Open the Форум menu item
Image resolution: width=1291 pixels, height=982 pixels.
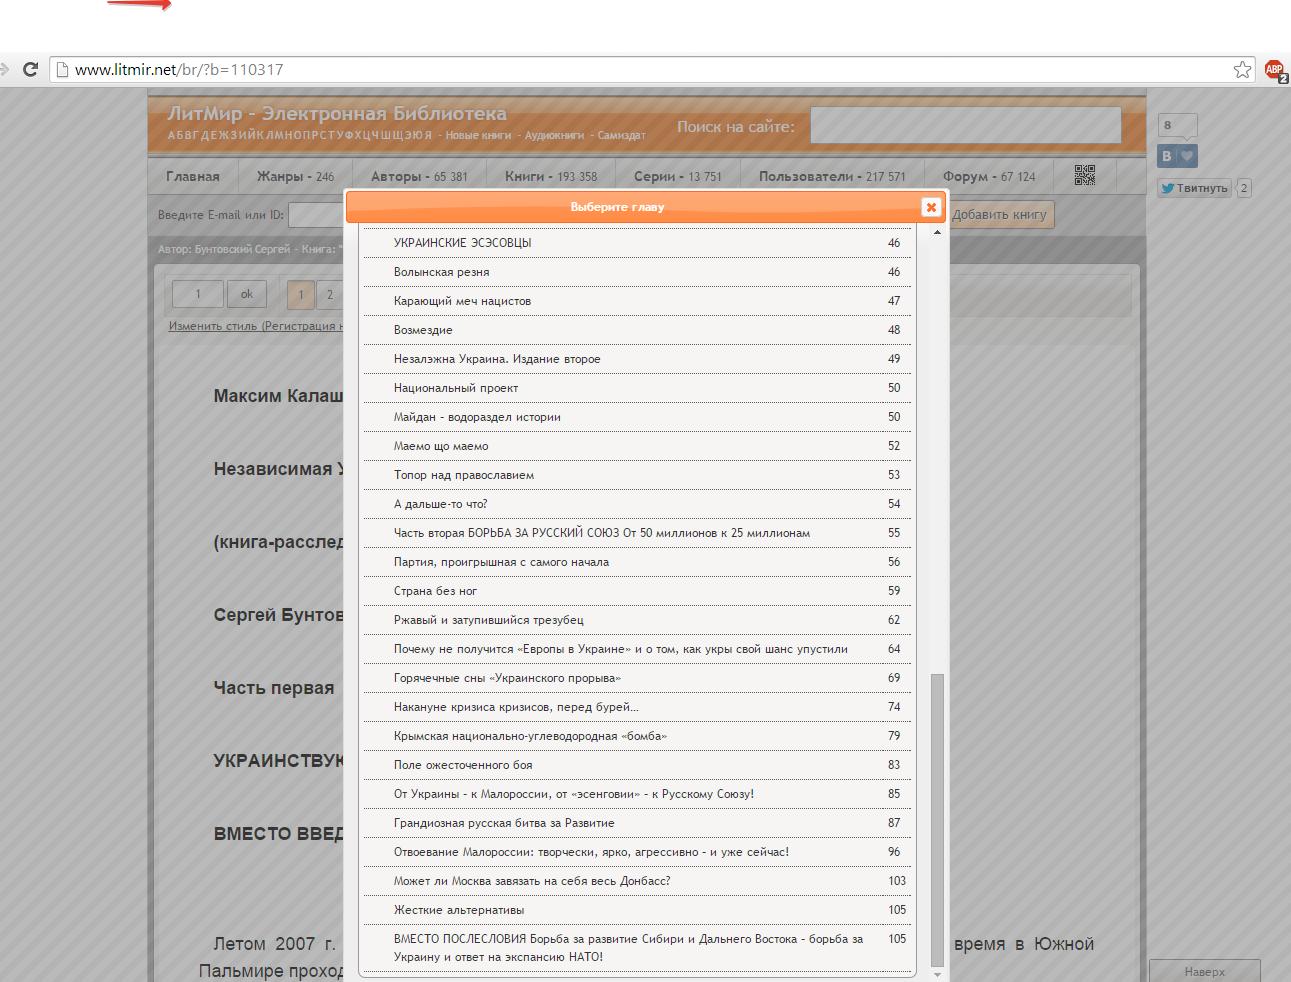pos(989,176)
